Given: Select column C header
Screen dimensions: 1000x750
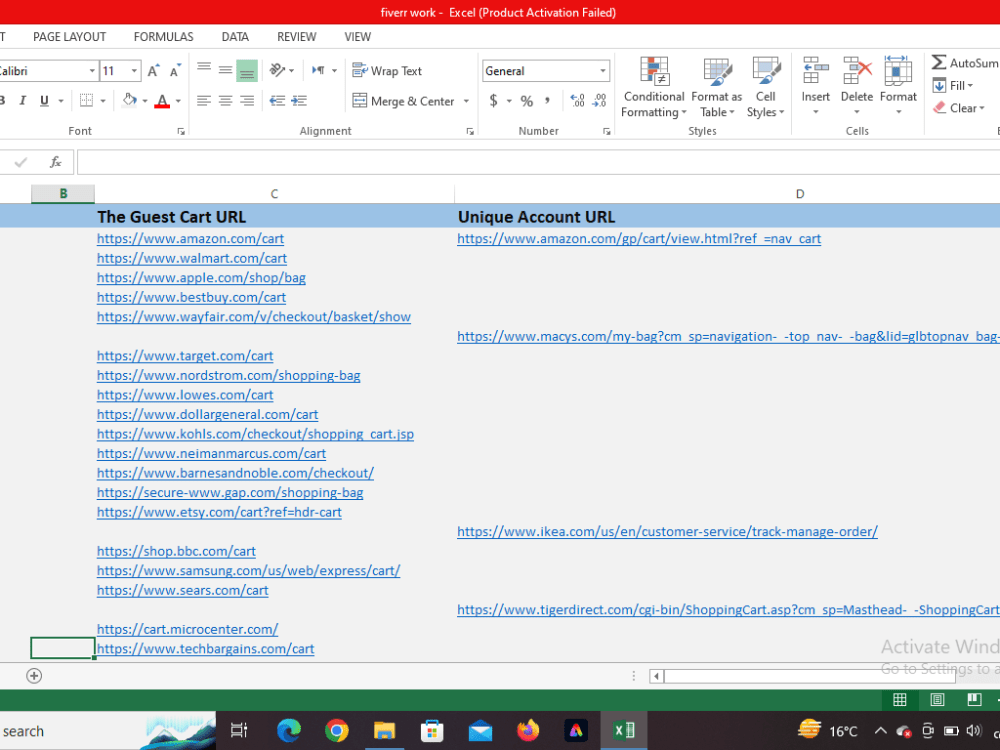Looking at the screenshot, I should click(274, 194).
